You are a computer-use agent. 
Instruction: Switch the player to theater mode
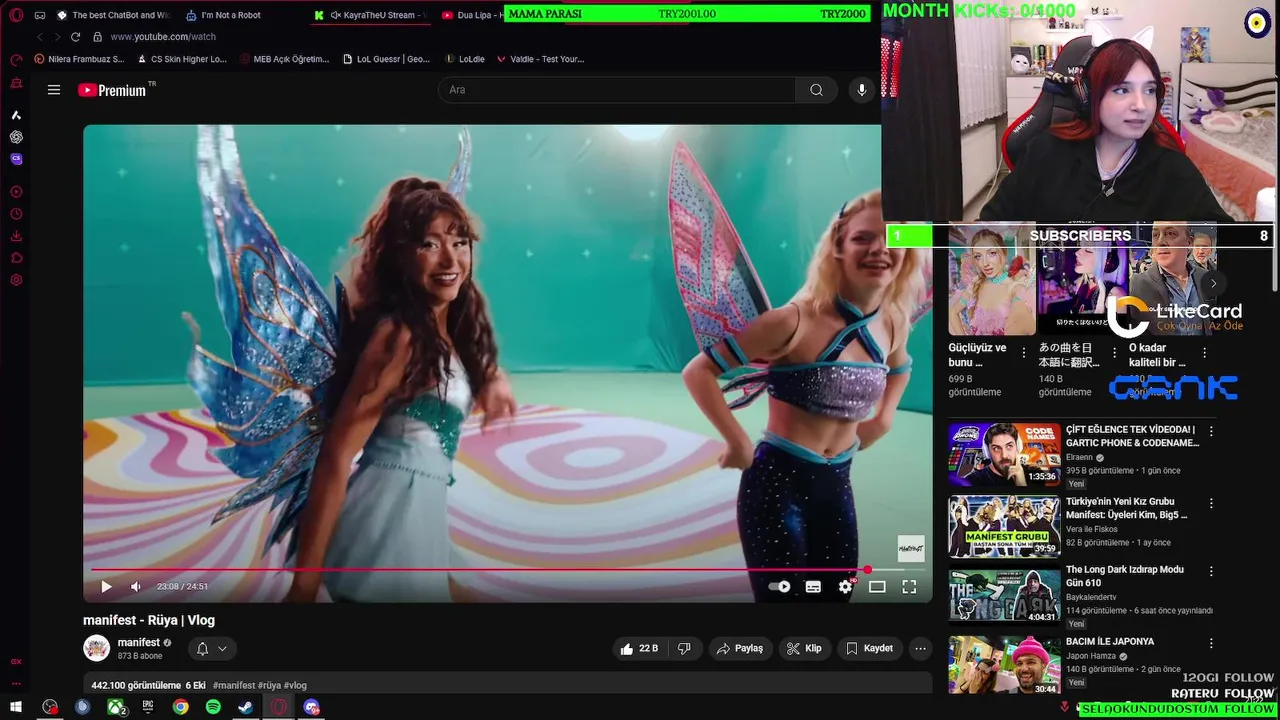pyautogui.click(x=877, y=587)
